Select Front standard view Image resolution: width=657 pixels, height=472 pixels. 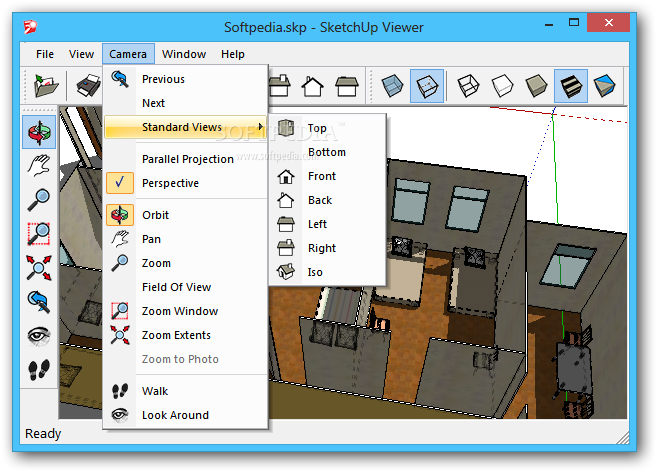tap(327, 176)
